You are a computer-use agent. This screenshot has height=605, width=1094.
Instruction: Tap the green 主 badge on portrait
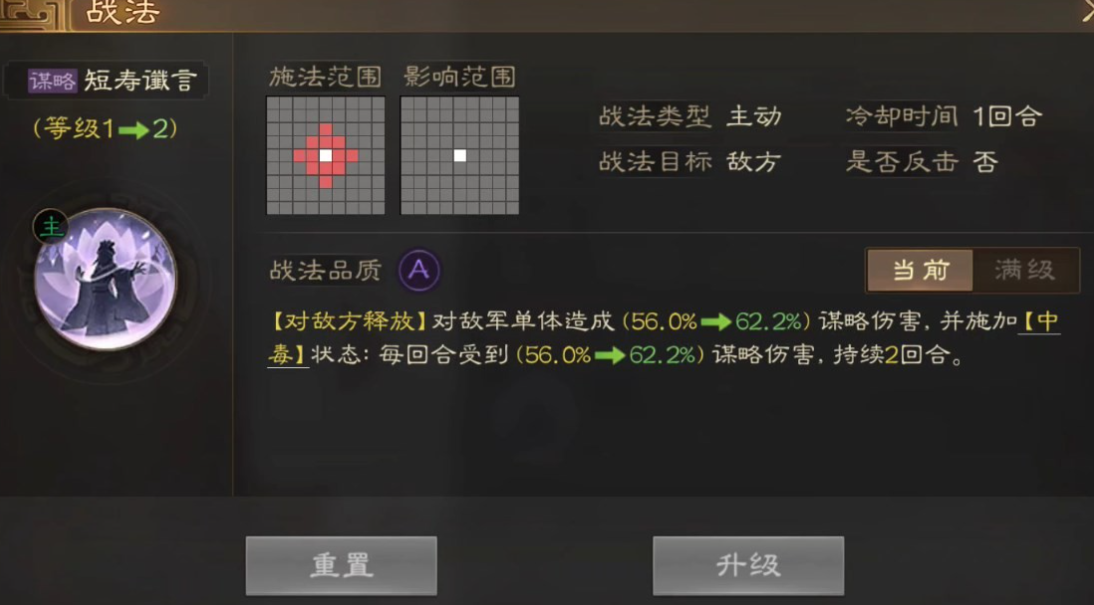[50, 227]
